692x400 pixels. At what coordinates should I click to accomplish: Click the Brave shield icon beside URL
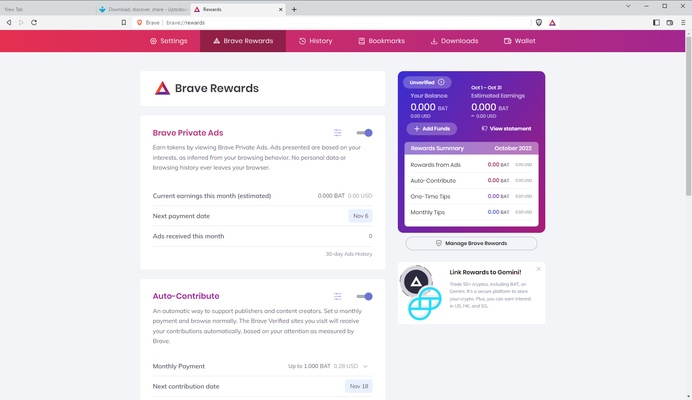(x=139, y=23)
